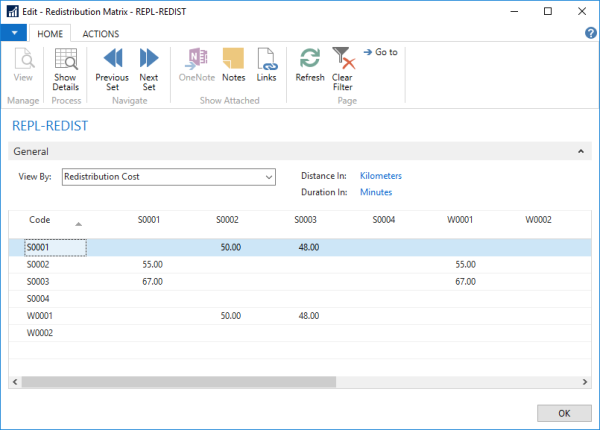600x430 pixels.
Task: Click the S0003 column header
Action: pyautogui.click(x=306, y=220)
